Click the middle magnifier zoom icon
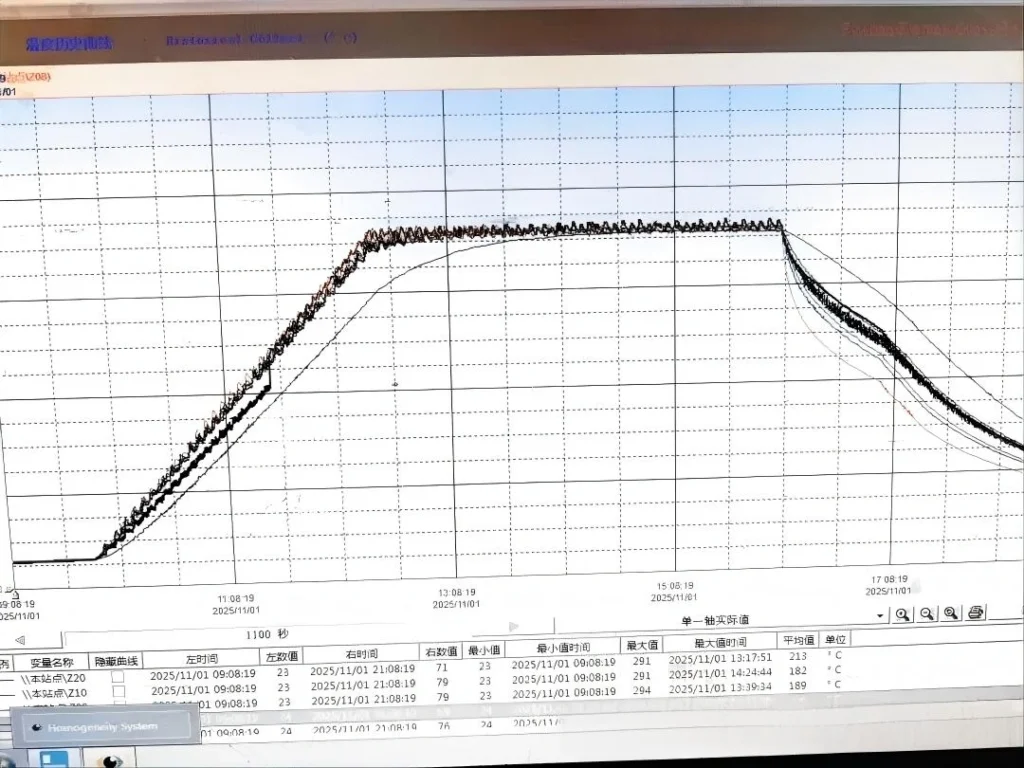 point(927,614)
